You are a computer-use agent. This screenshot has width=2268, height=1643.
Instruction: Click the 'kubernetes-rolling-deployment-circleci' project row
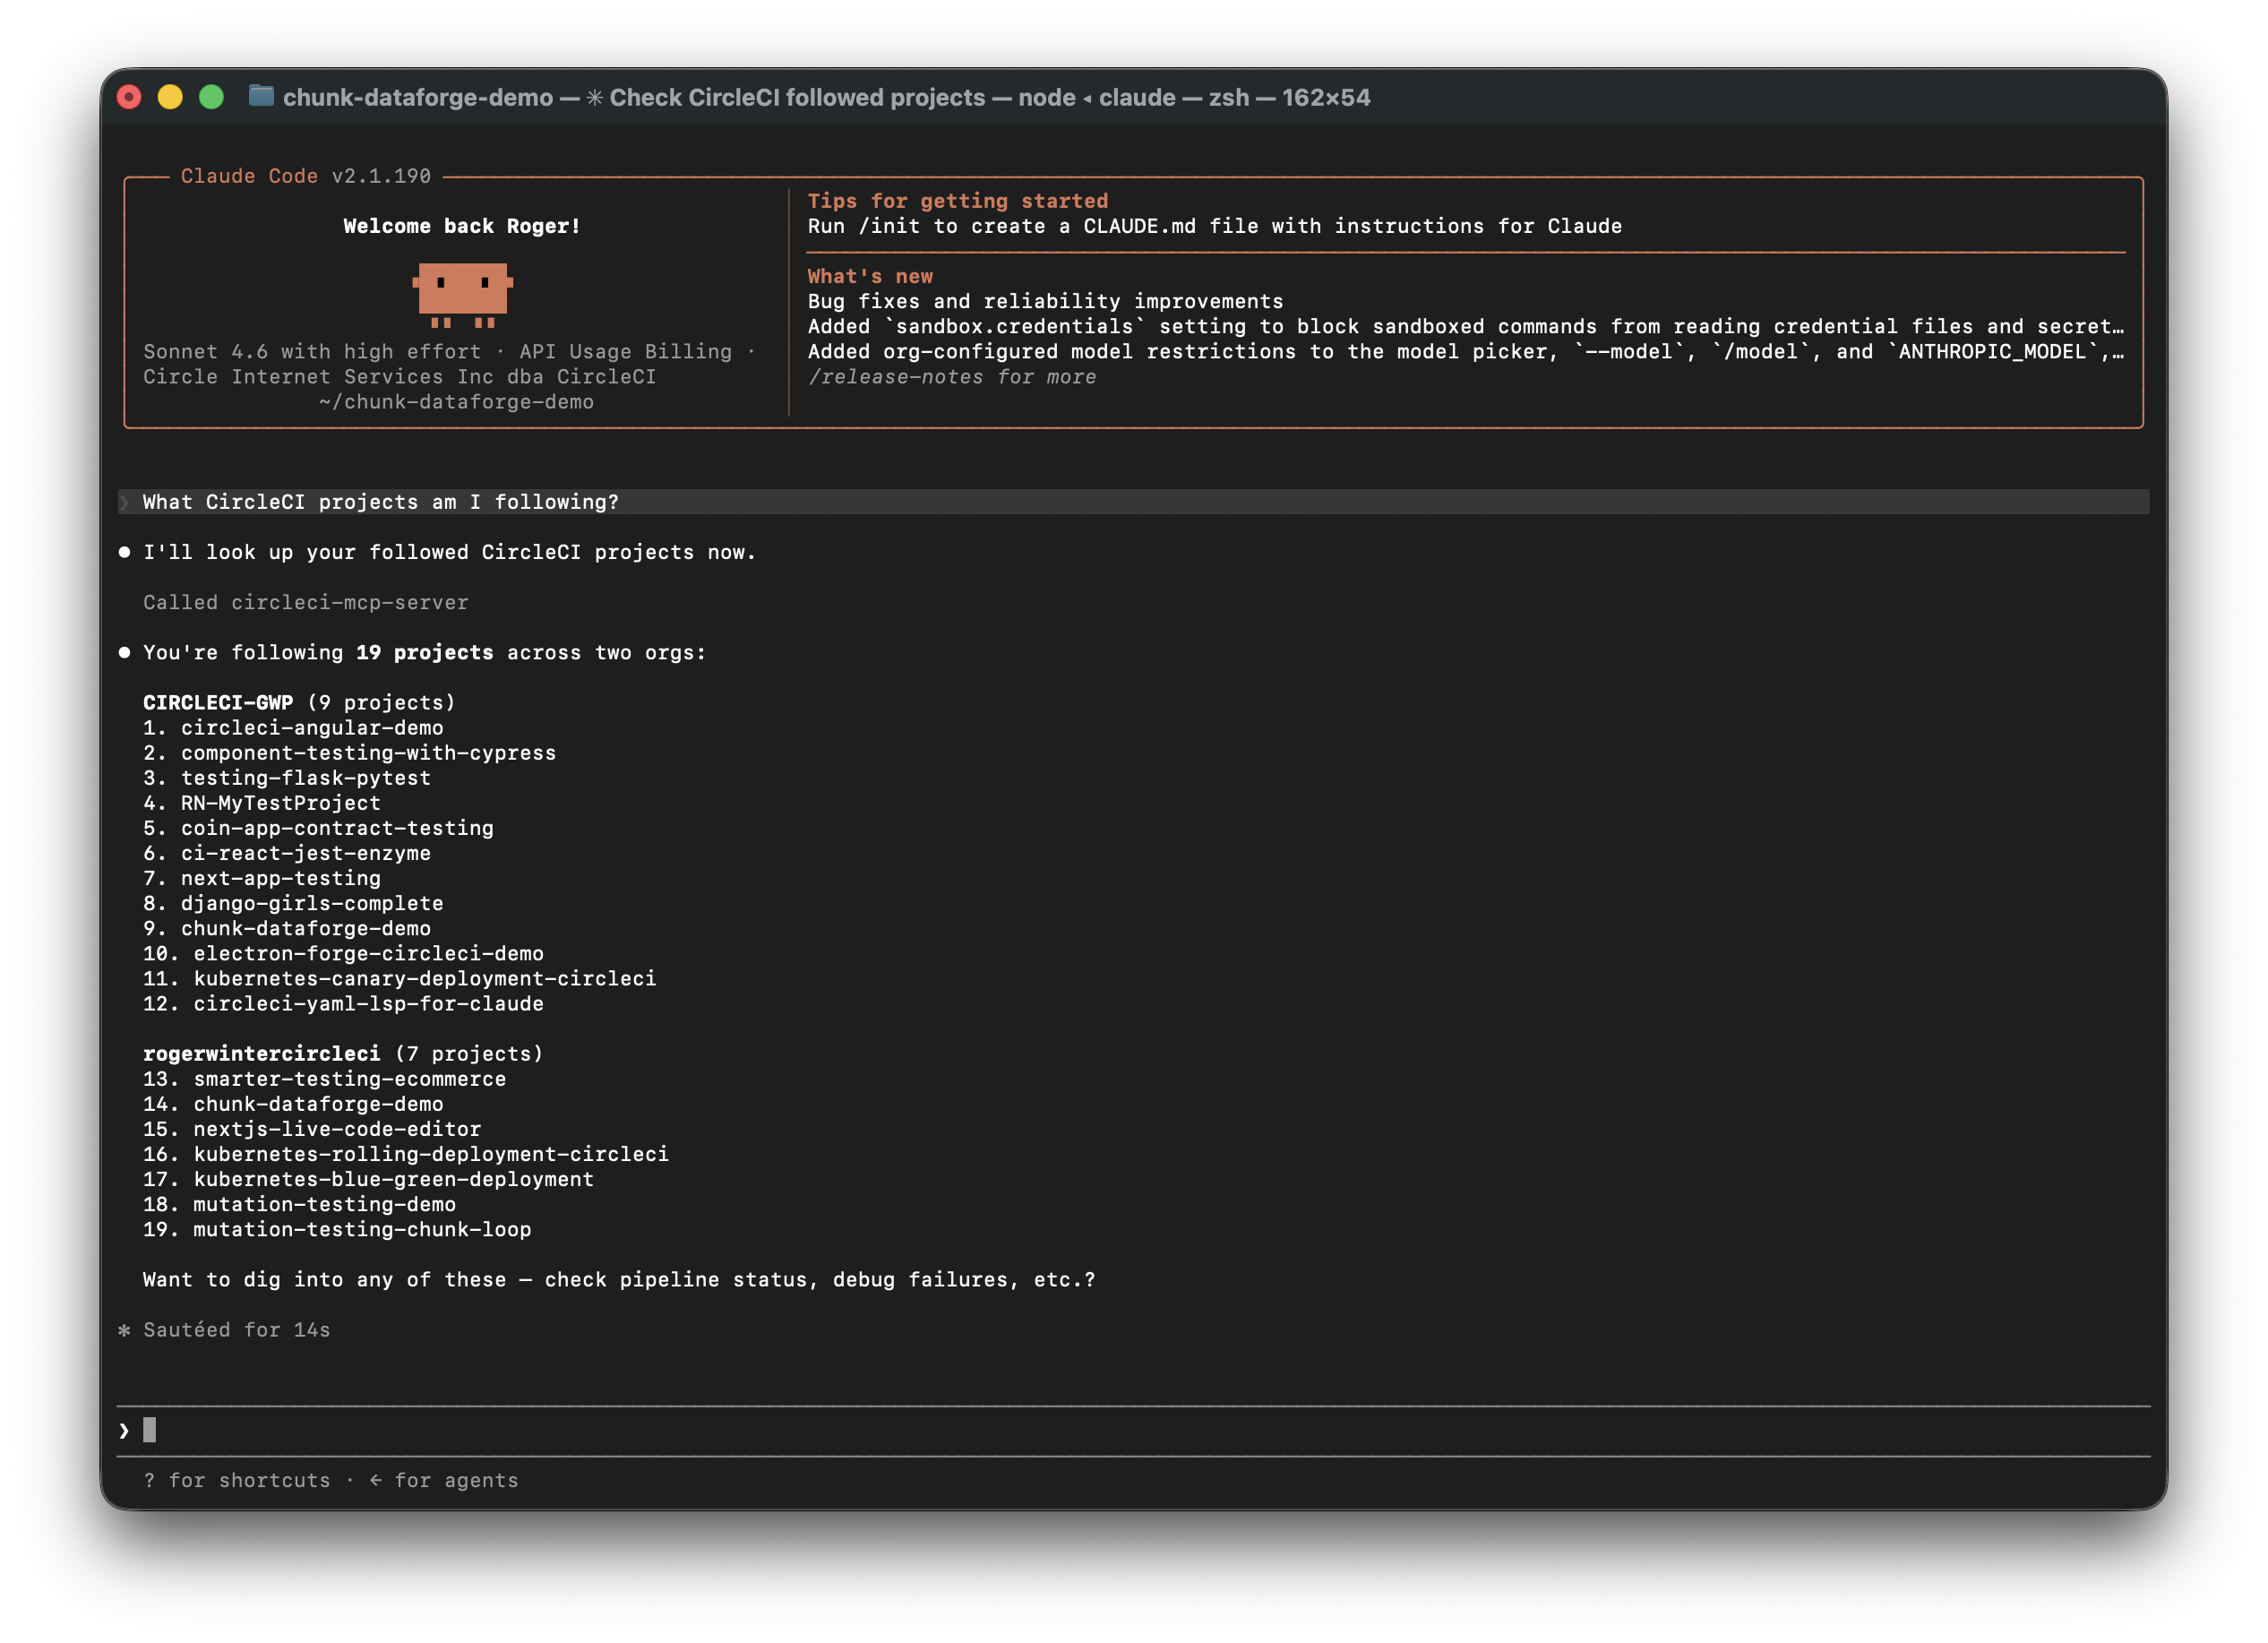[x=405, y=1154]
